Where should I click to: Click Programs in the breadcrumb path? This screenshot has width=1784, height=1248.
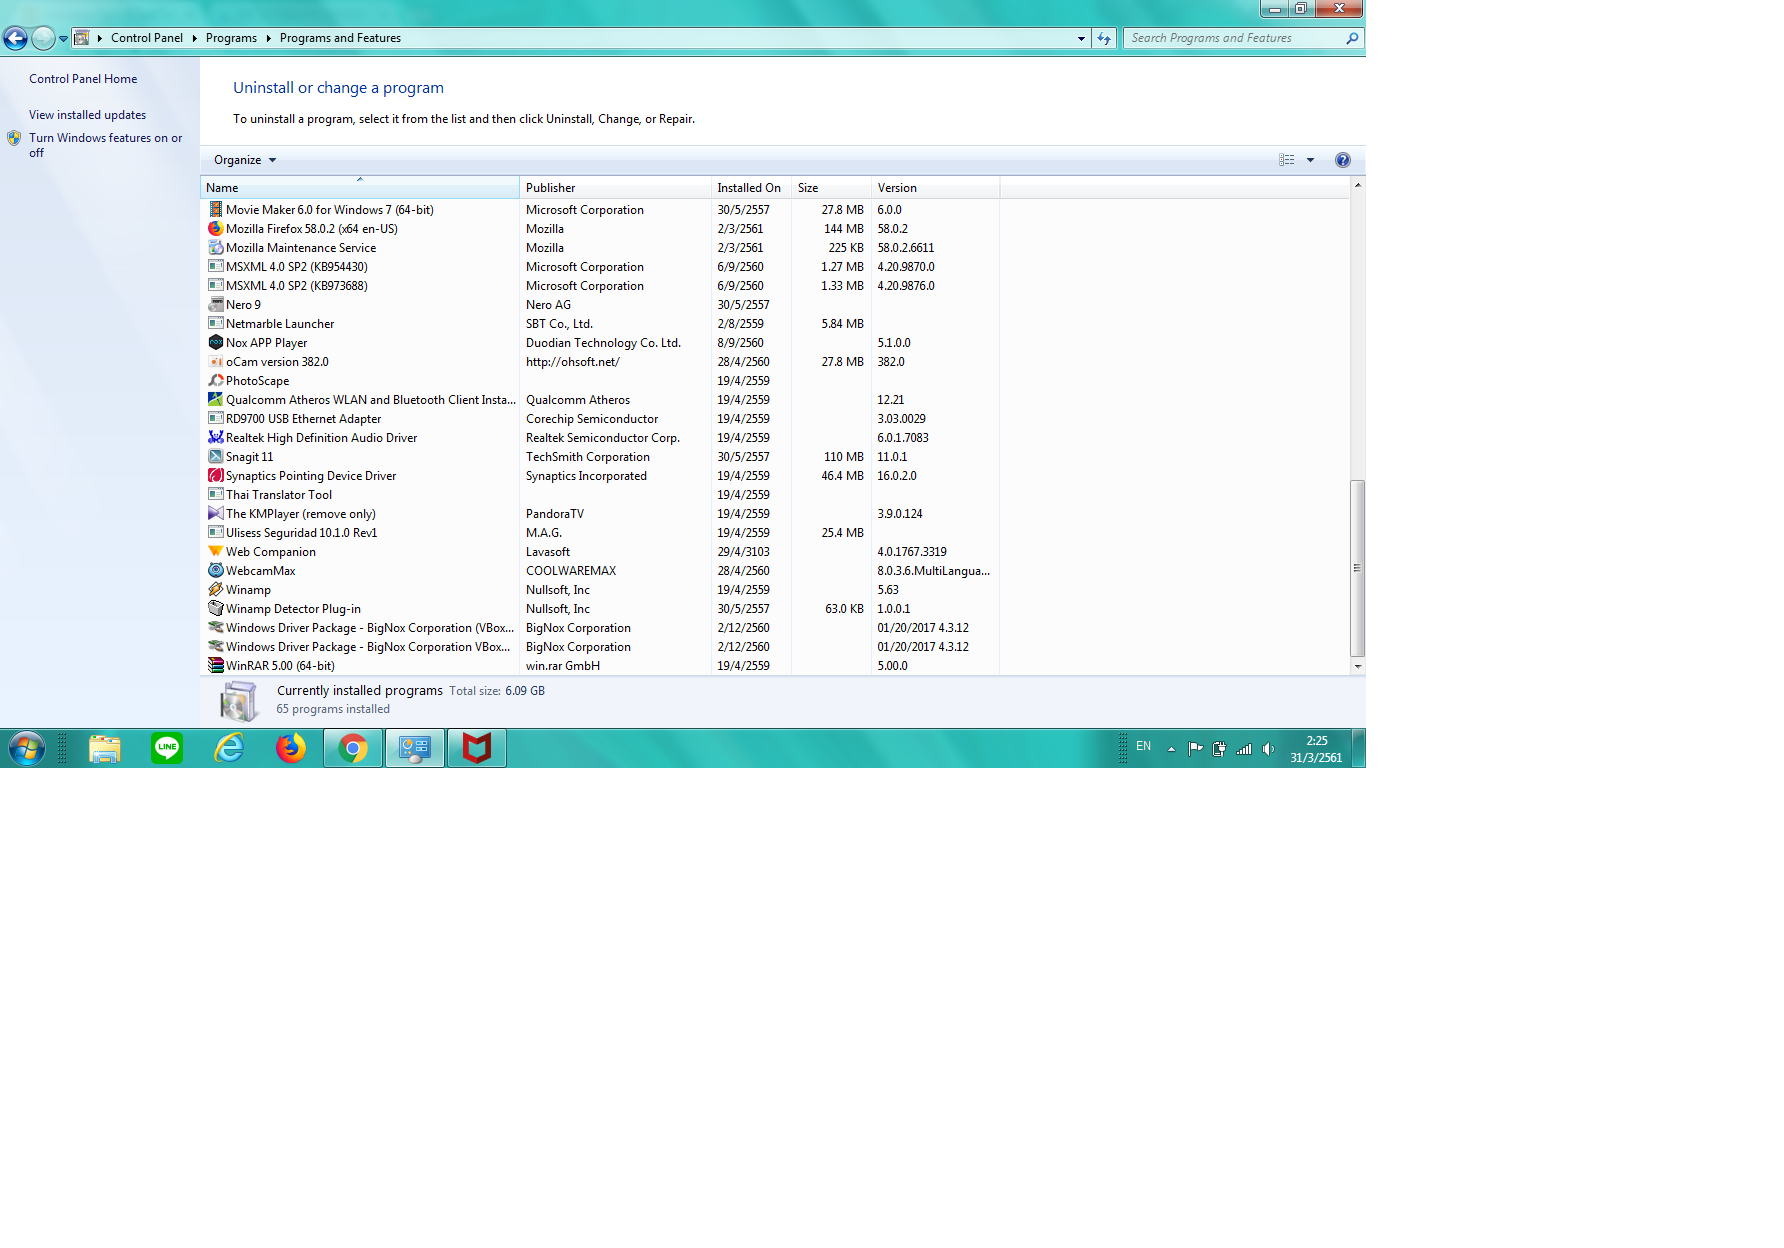click(x=231, y=38)
